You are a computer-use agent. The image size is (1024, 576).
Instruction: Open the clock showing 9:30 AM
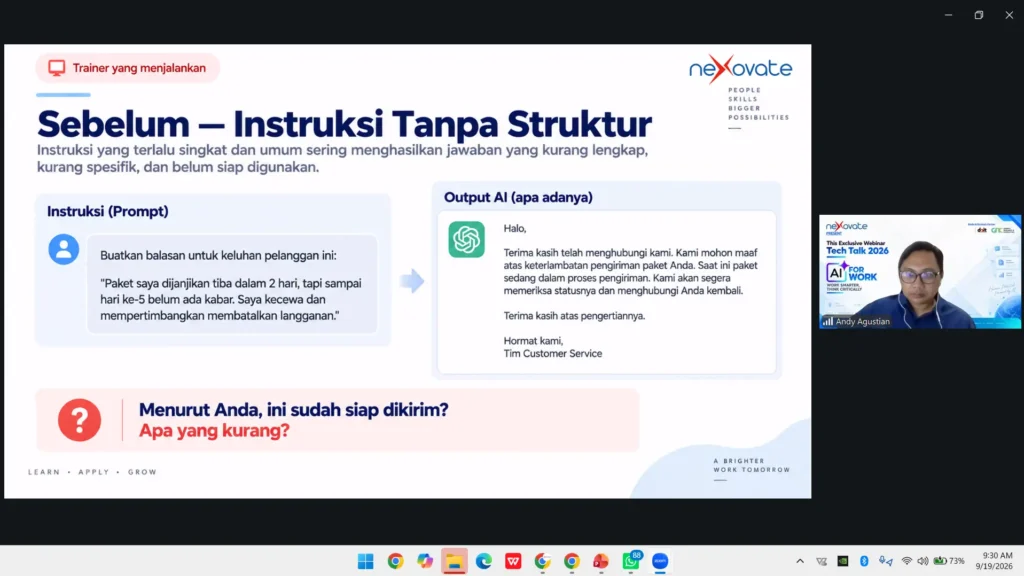point(994,561)
